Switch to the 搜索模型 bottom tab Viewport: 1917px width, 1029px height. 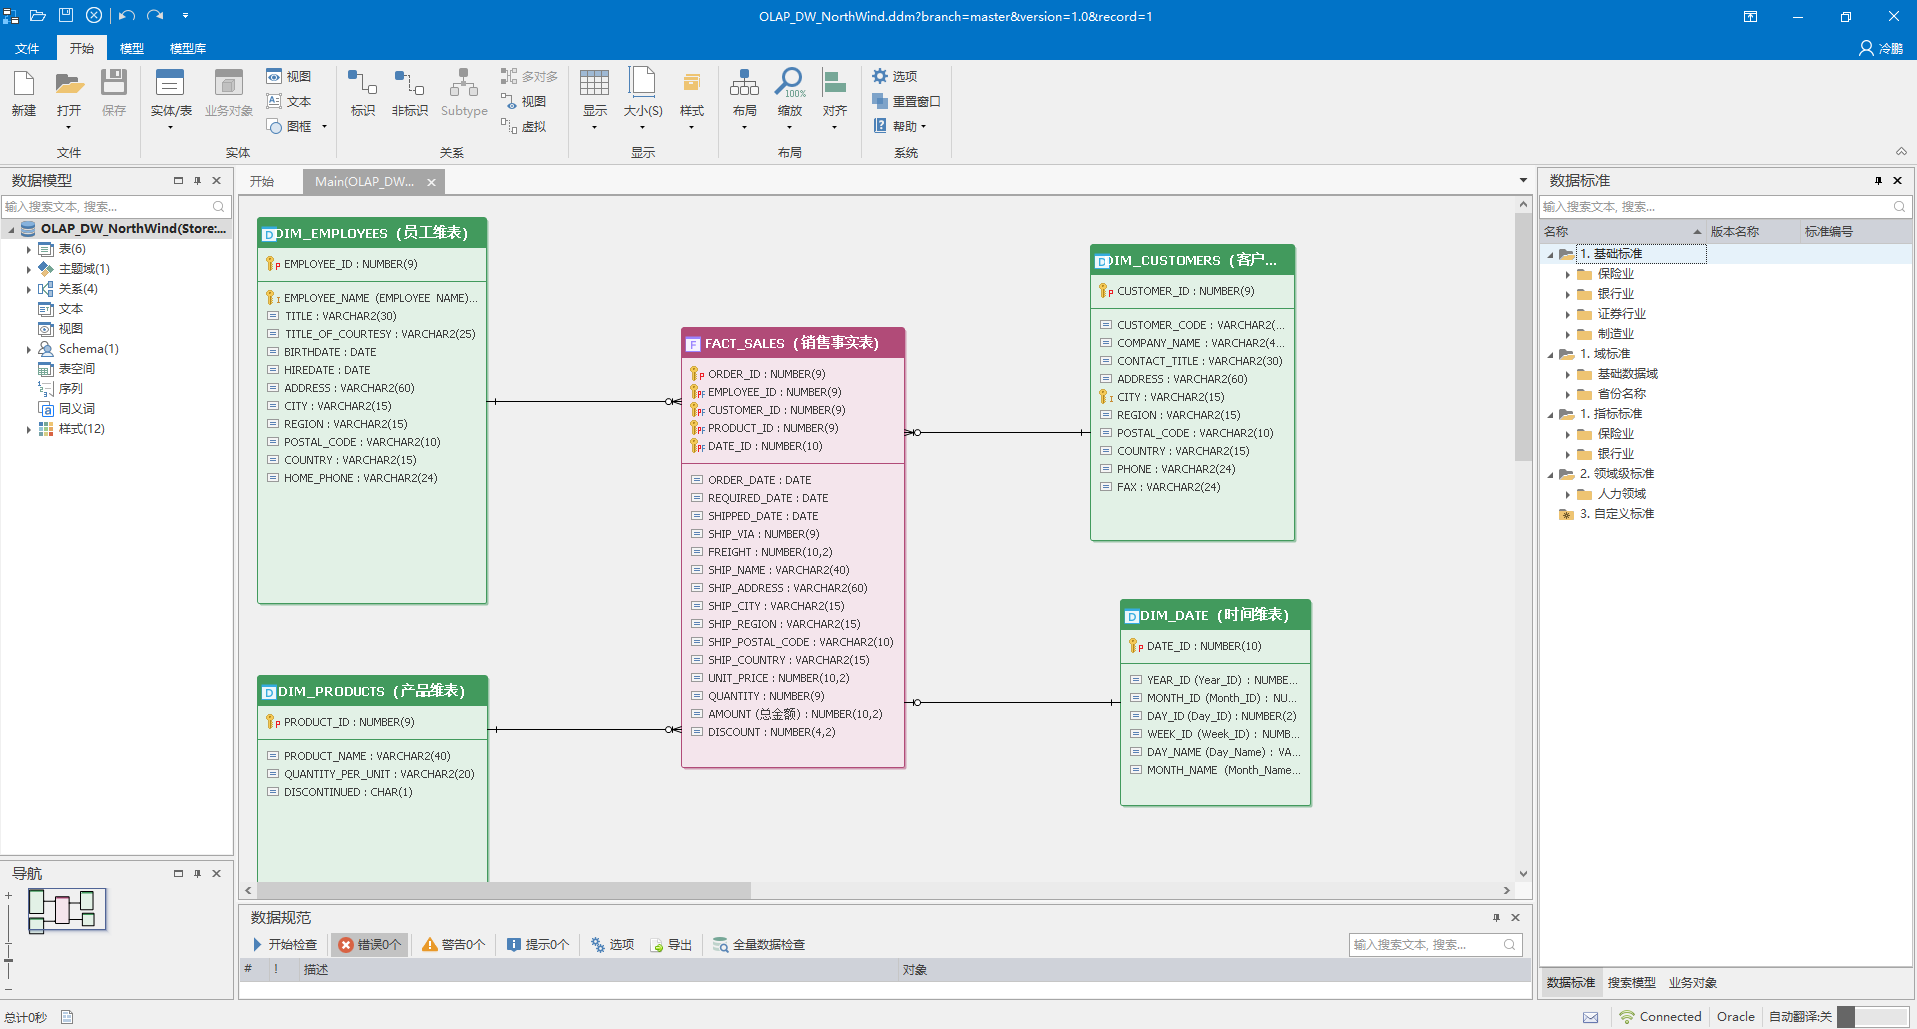click(1632, 983)
